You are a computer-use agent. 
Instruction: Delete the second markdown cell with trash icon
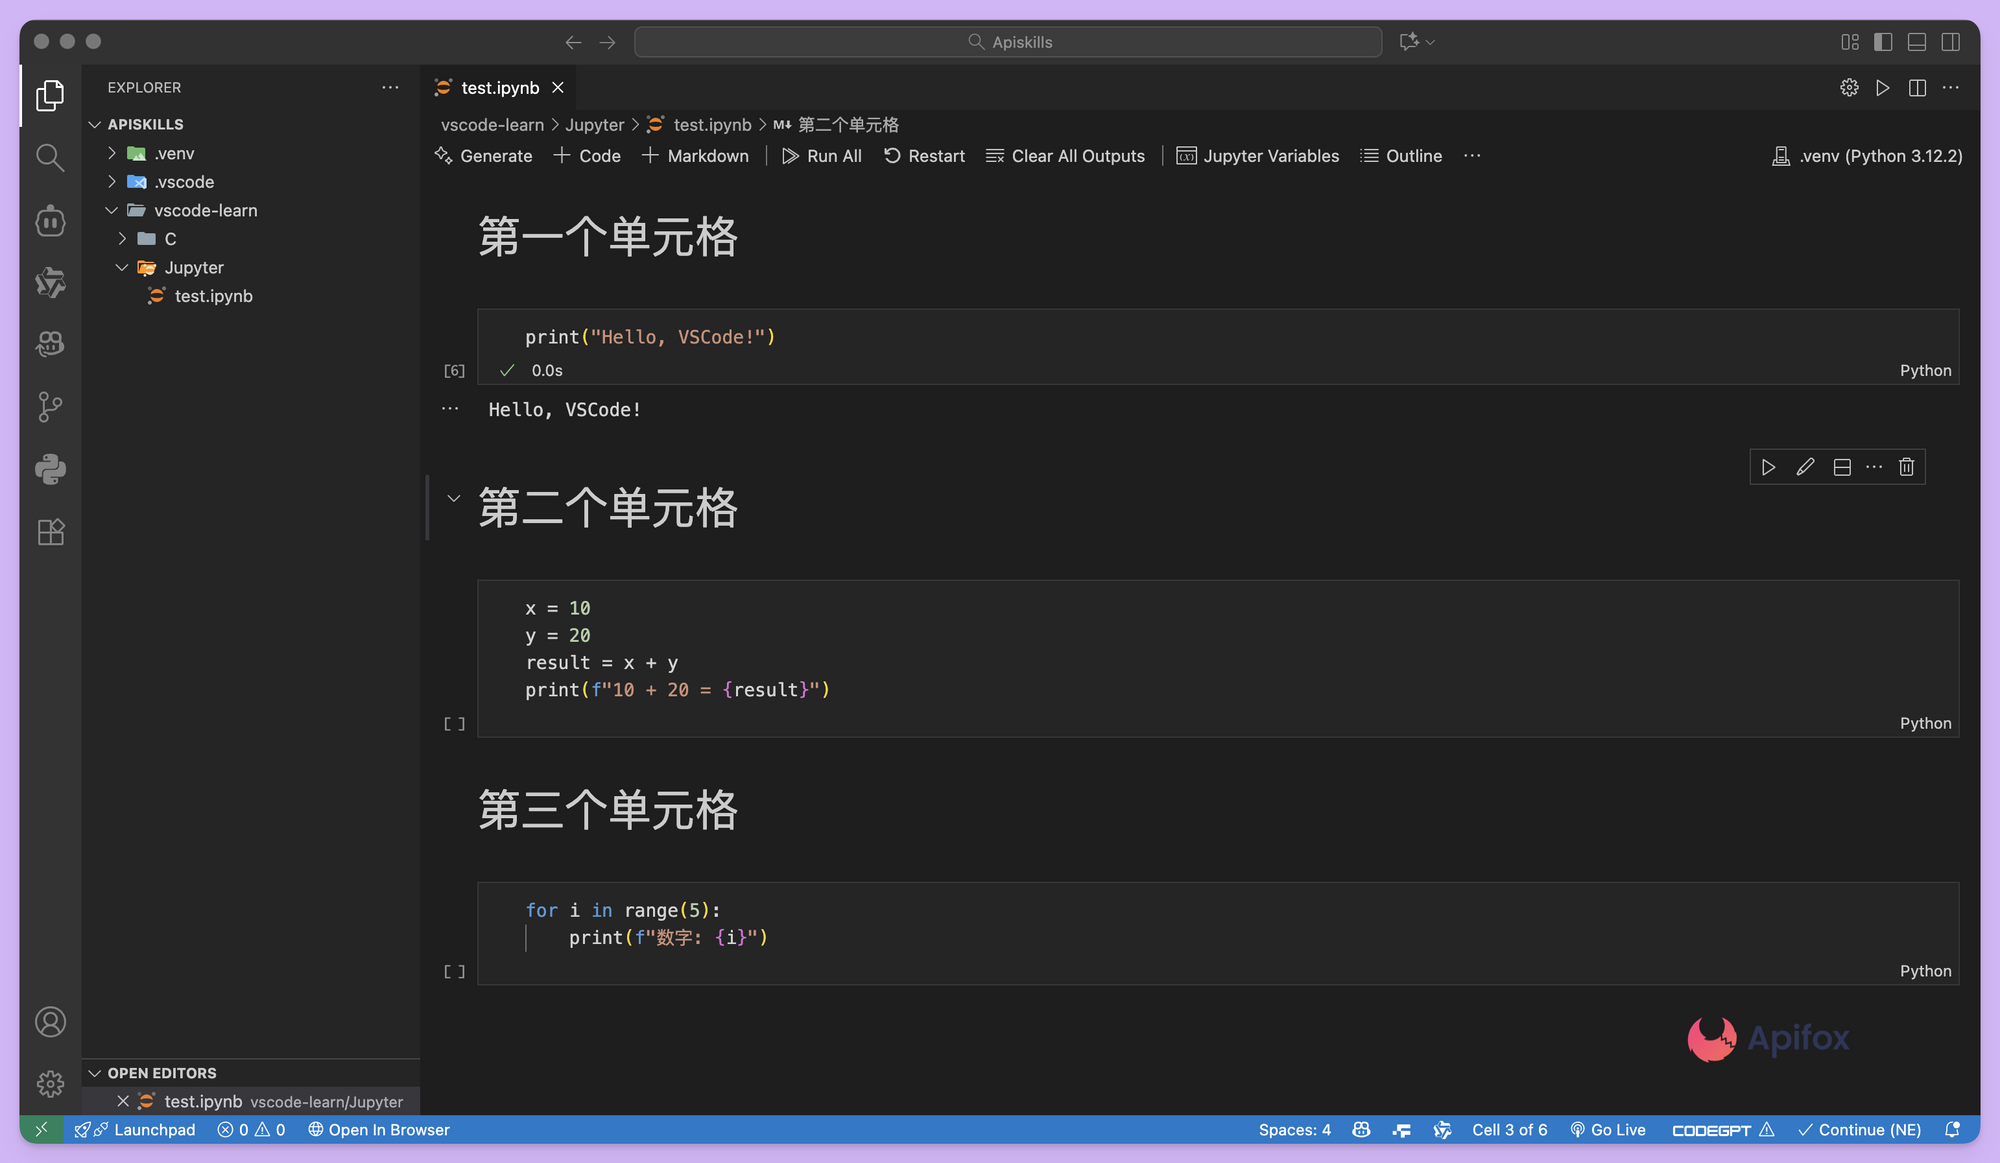(x=1906, y=467)
